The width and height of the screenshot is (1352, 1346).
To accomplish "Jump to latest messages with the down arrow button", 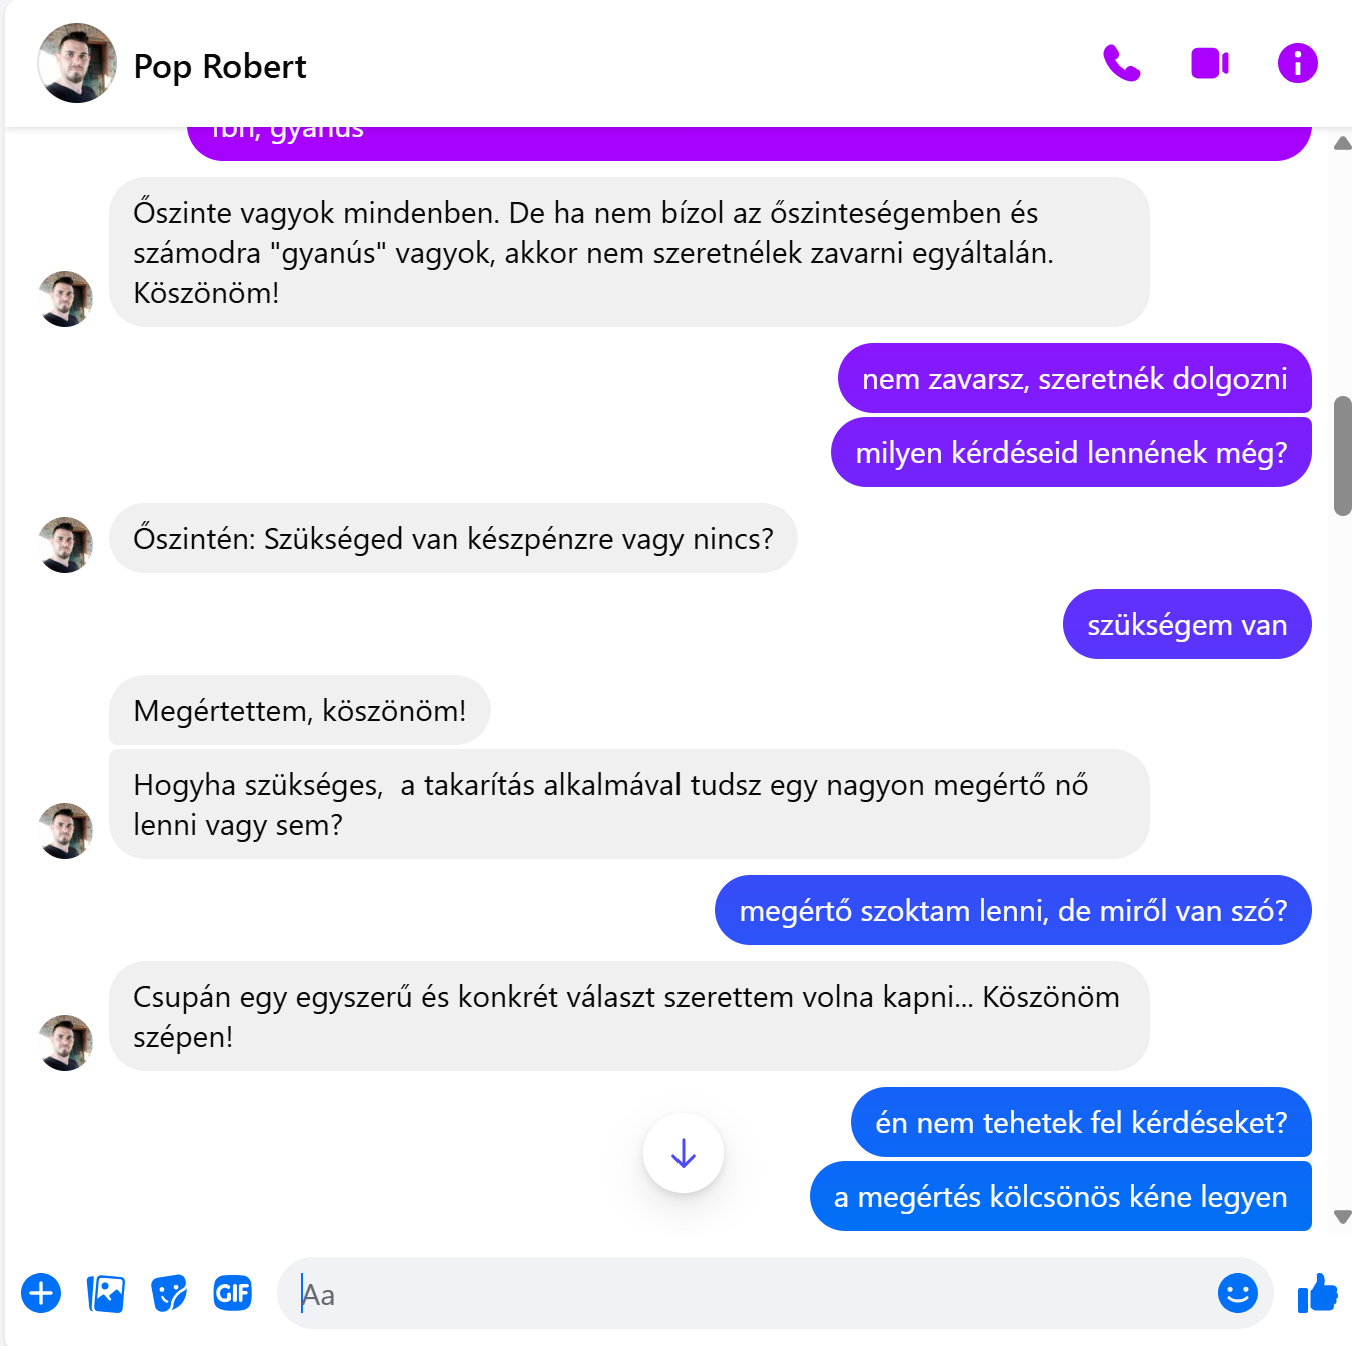I will 683,1153.
